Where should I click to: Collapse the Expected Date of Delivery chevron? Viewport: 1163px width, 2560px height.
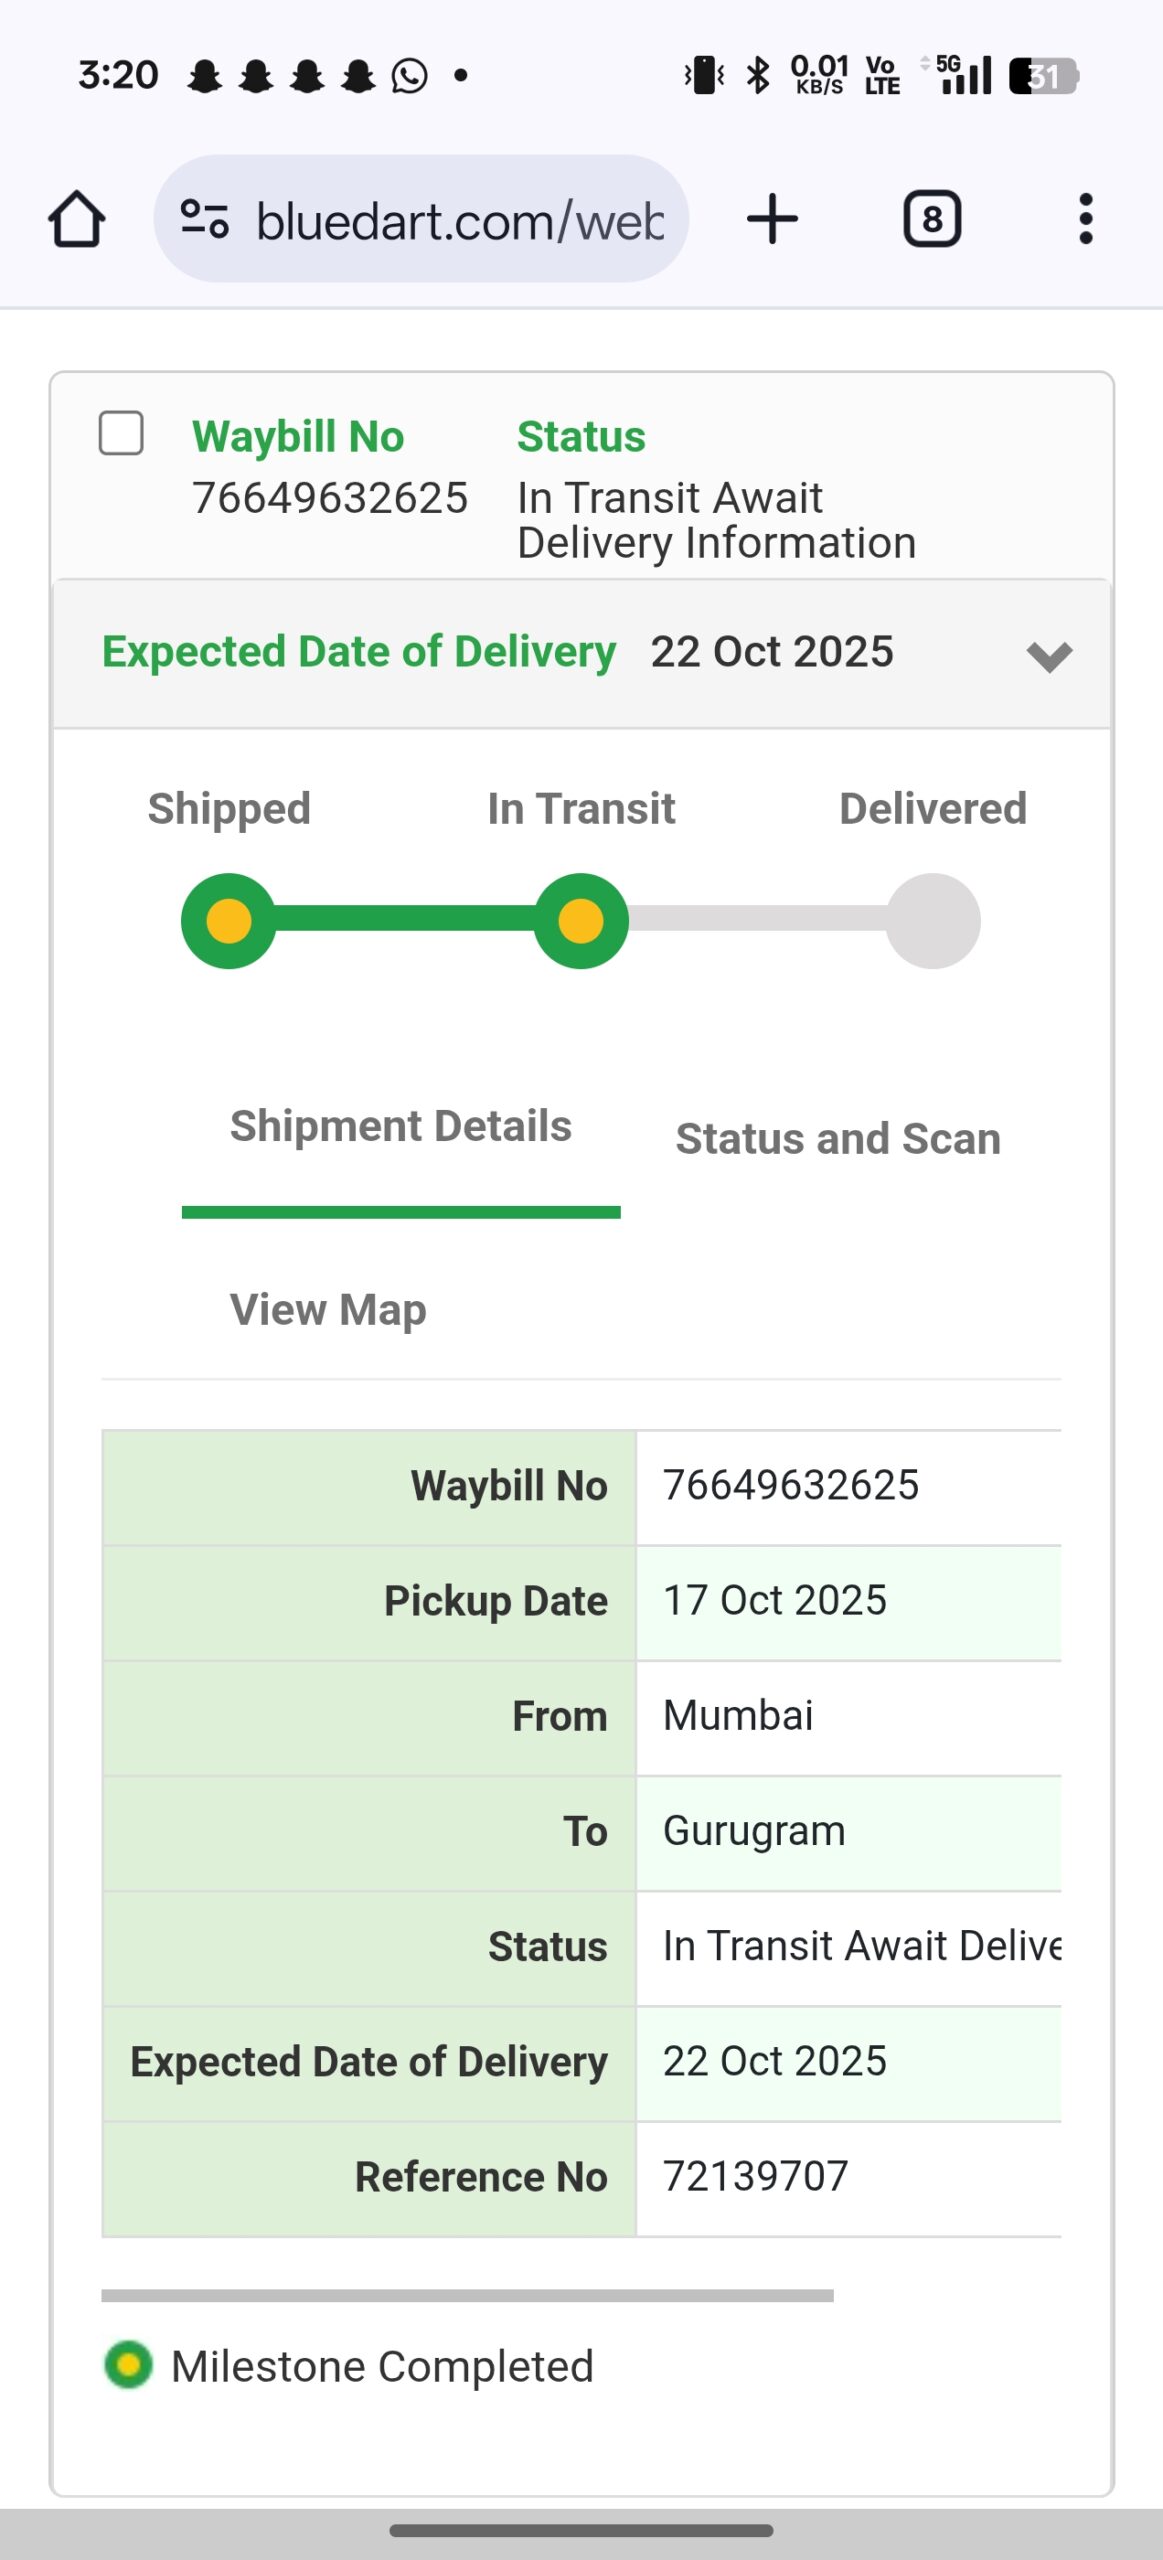pyautogui.click(x=1049, y=656)
